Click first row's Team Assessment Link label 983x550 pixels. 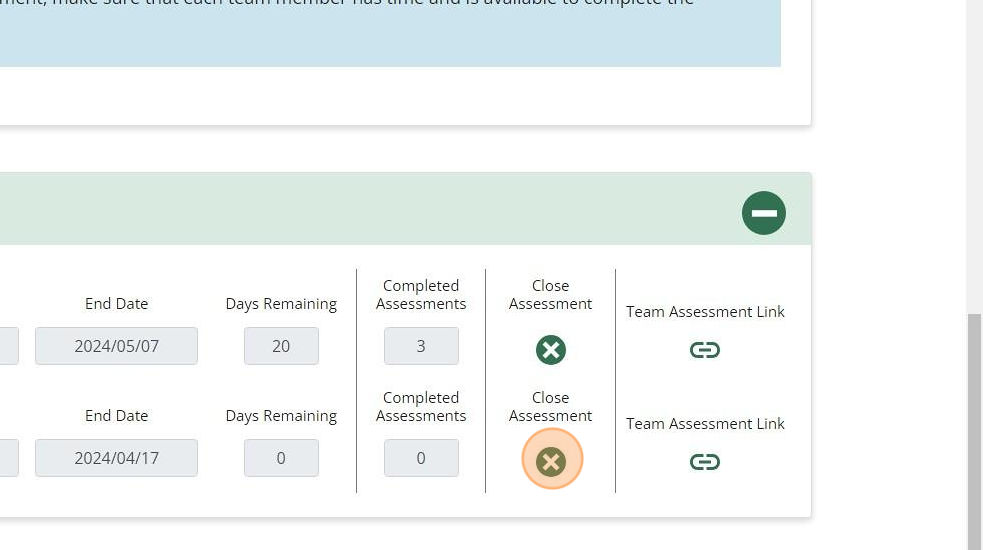(705, 312)
